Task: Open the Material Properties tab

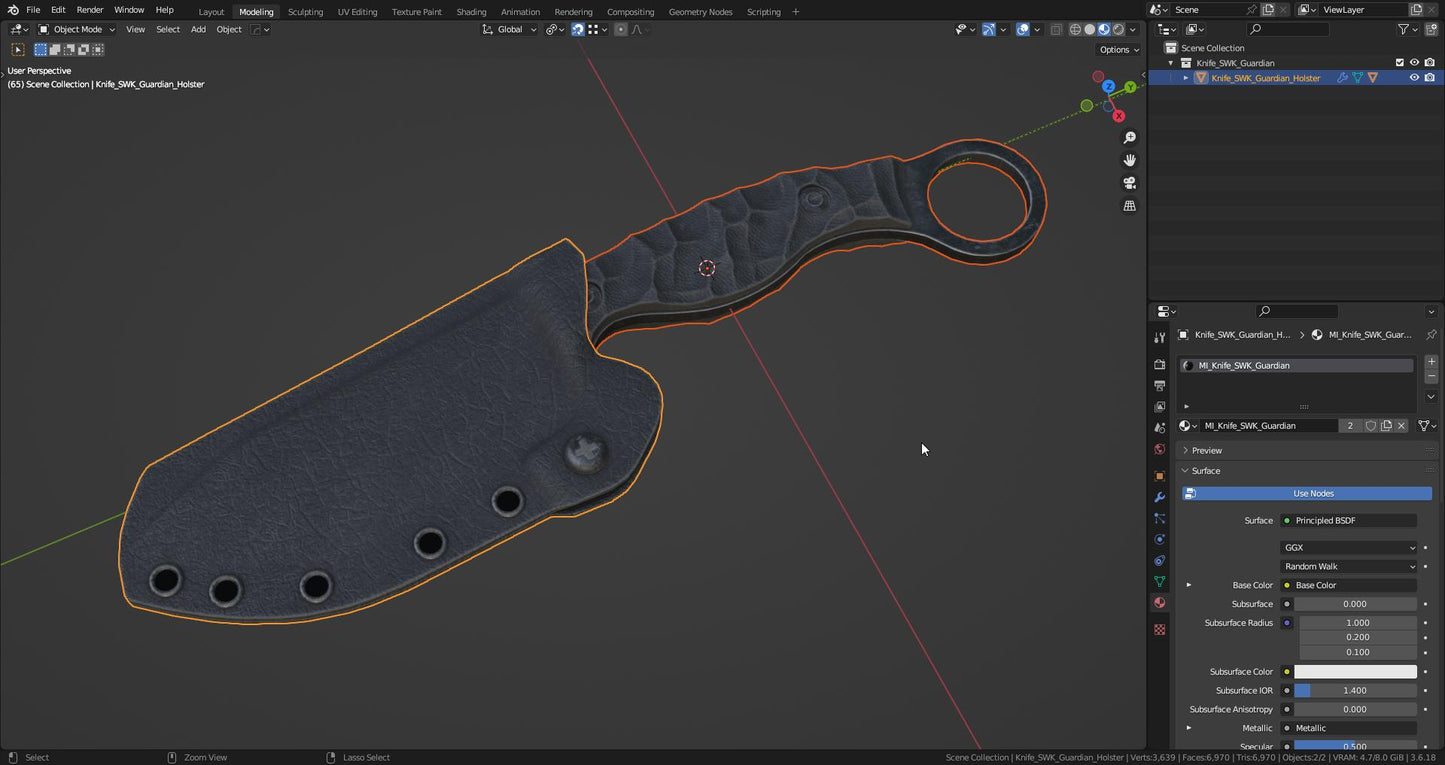Action: (x=1159, y=602)
